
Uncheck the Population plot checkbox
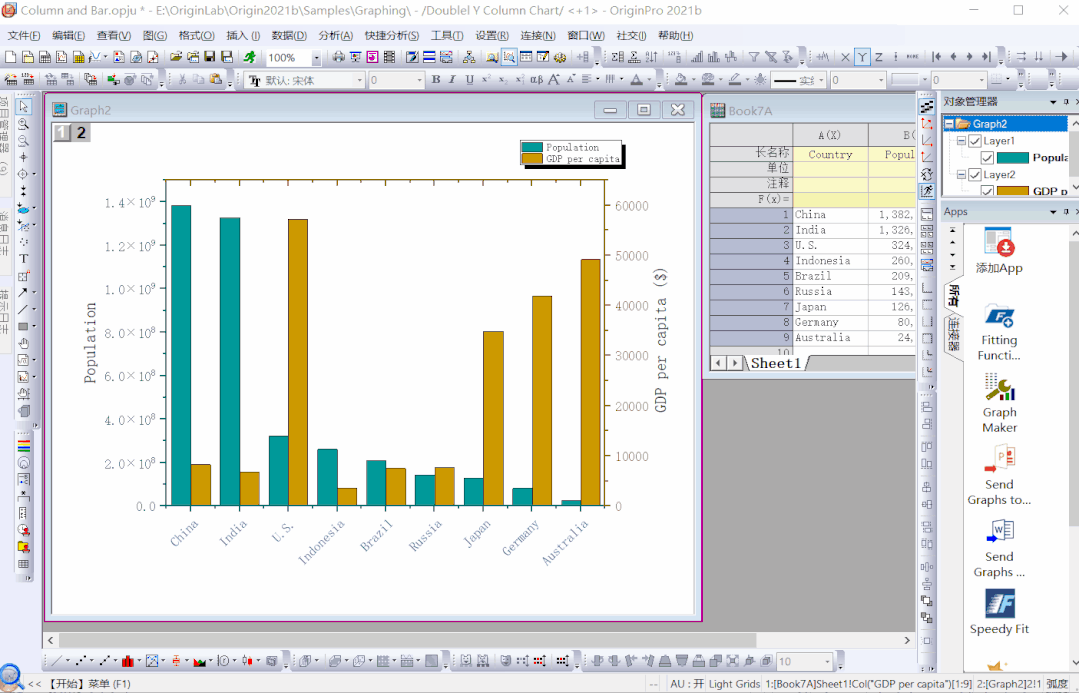[987, 158]
